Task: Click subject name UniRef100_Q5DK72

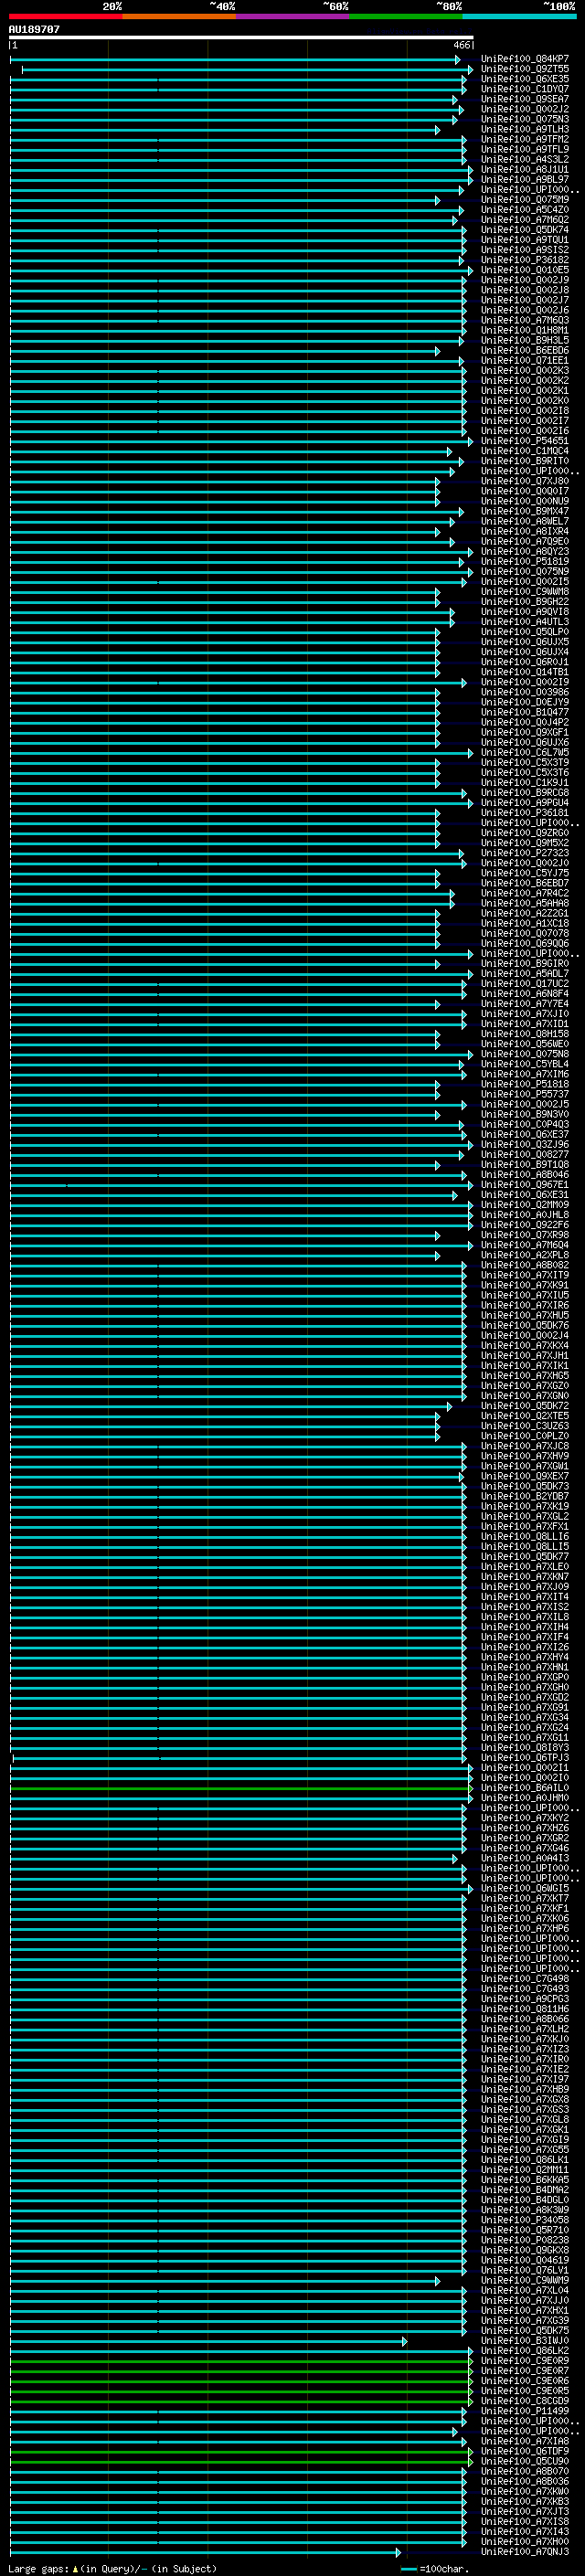Action: click(x=525, y=1405)
